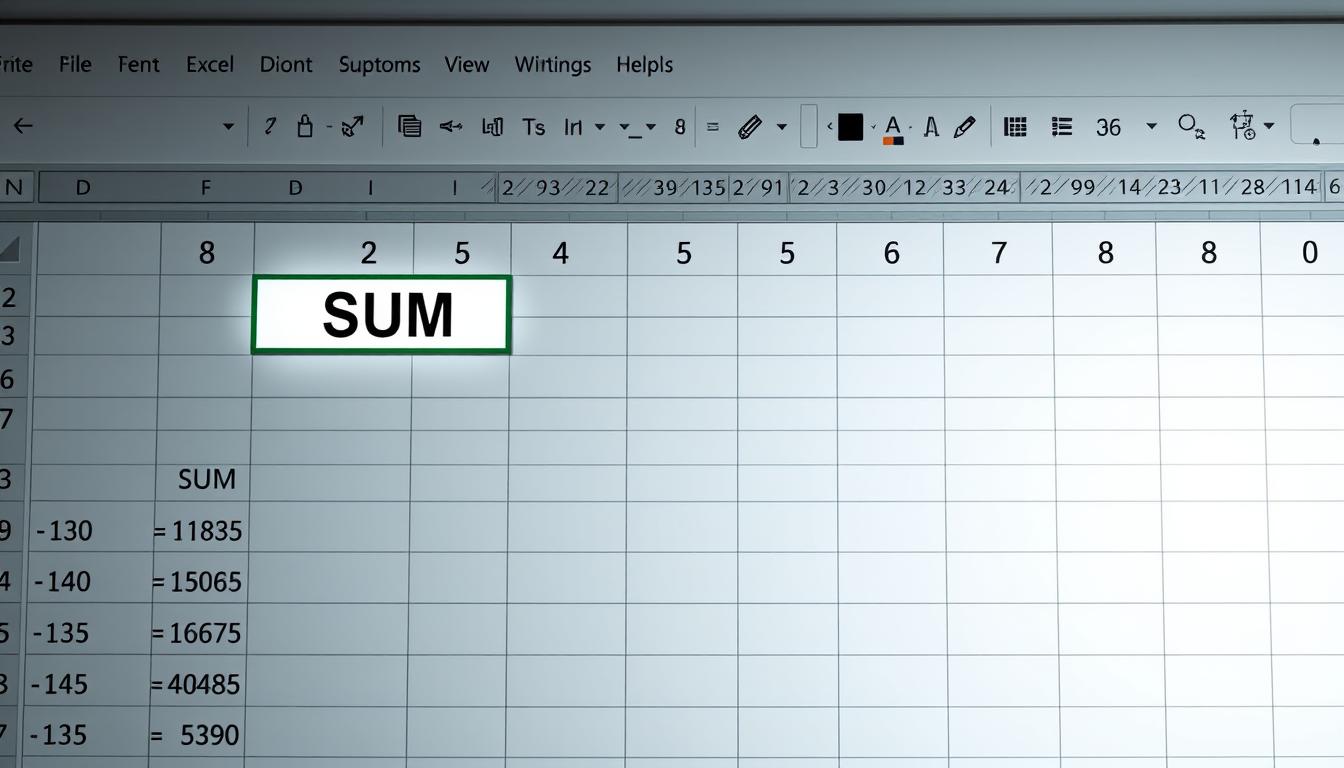Select the highlighted green SUM cell
The image size is (1344, 768).
[382, 315]
